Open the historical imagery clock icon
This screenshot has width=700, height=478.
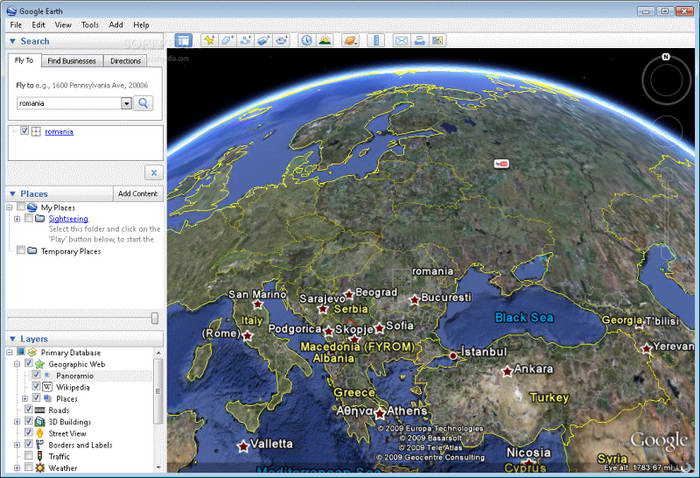coord(306,41)
